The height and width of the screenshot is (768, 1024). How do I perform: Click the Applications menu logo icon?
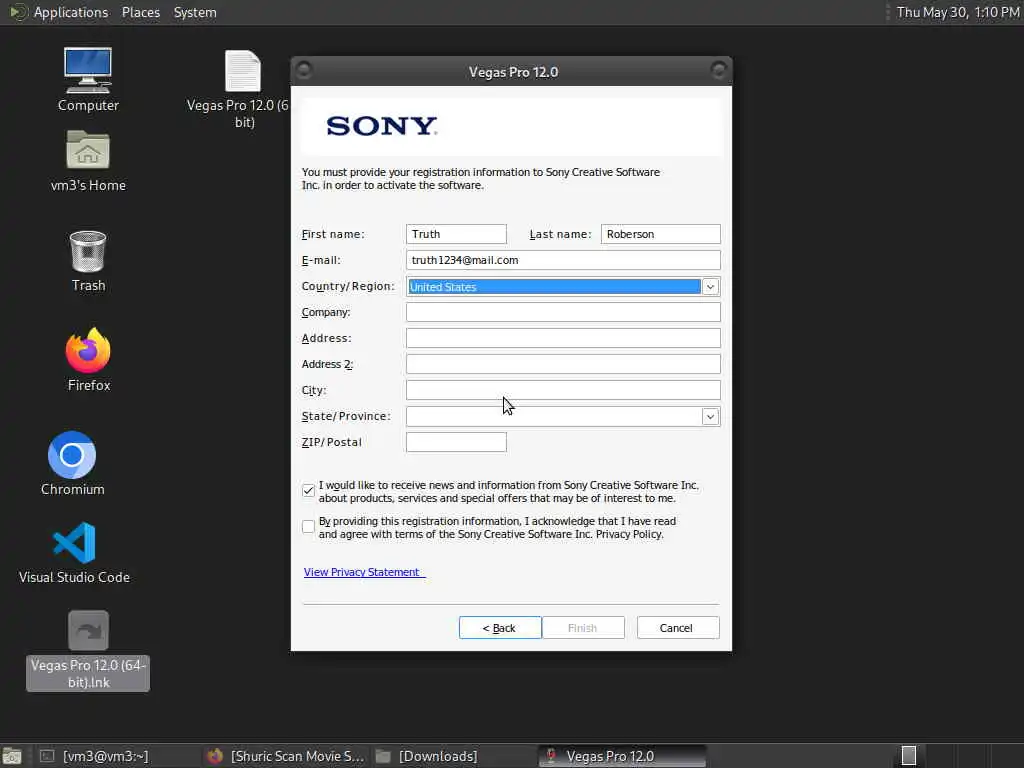[18, 12]
